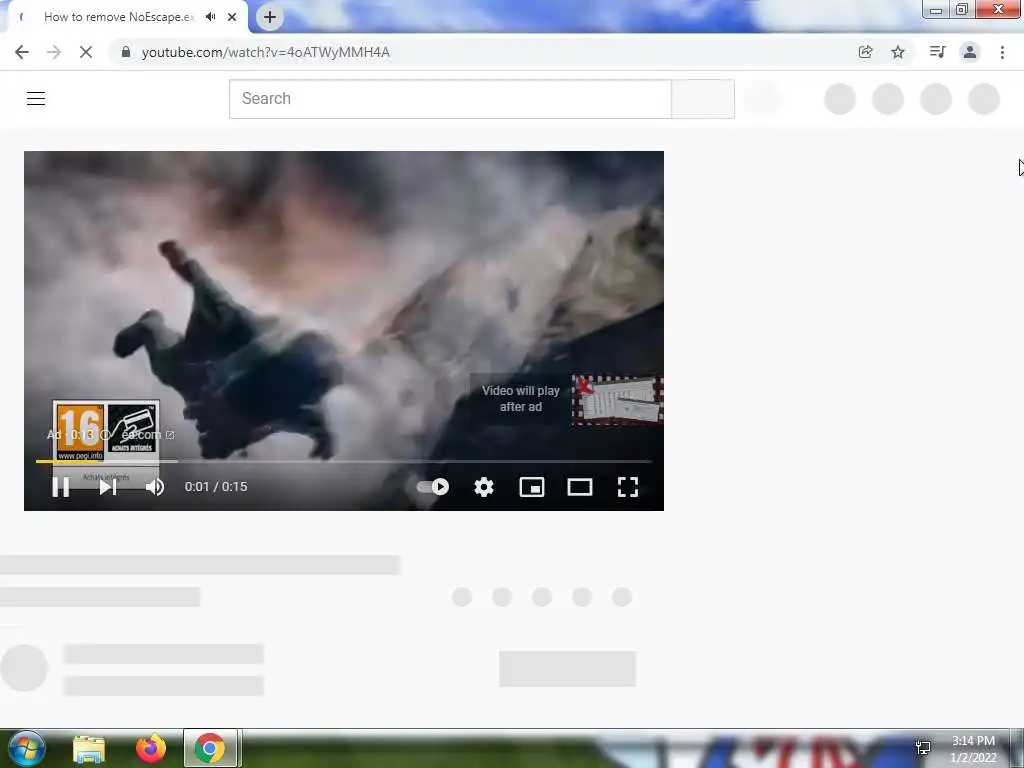
Task: Click the in-app purchases badge
Action: click(133, 429)
